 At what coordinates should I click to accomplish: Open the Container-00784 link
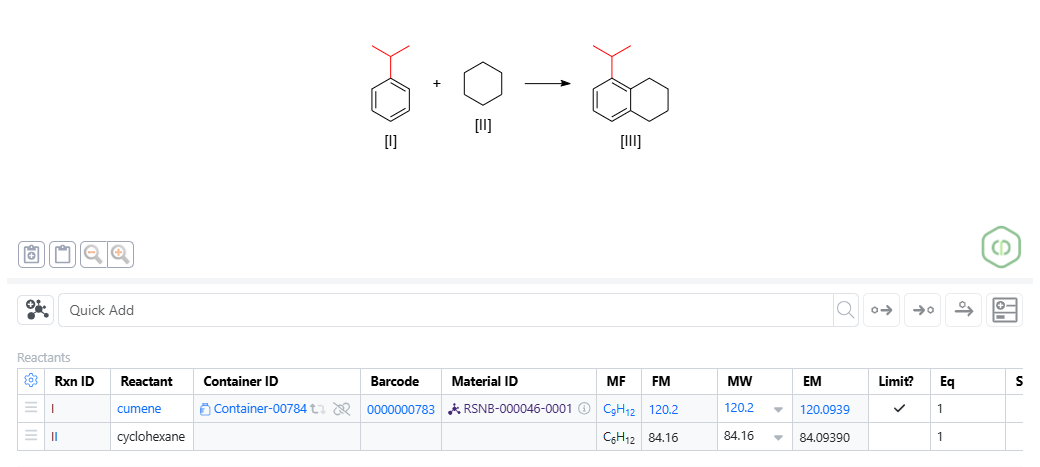click(259, 409)
